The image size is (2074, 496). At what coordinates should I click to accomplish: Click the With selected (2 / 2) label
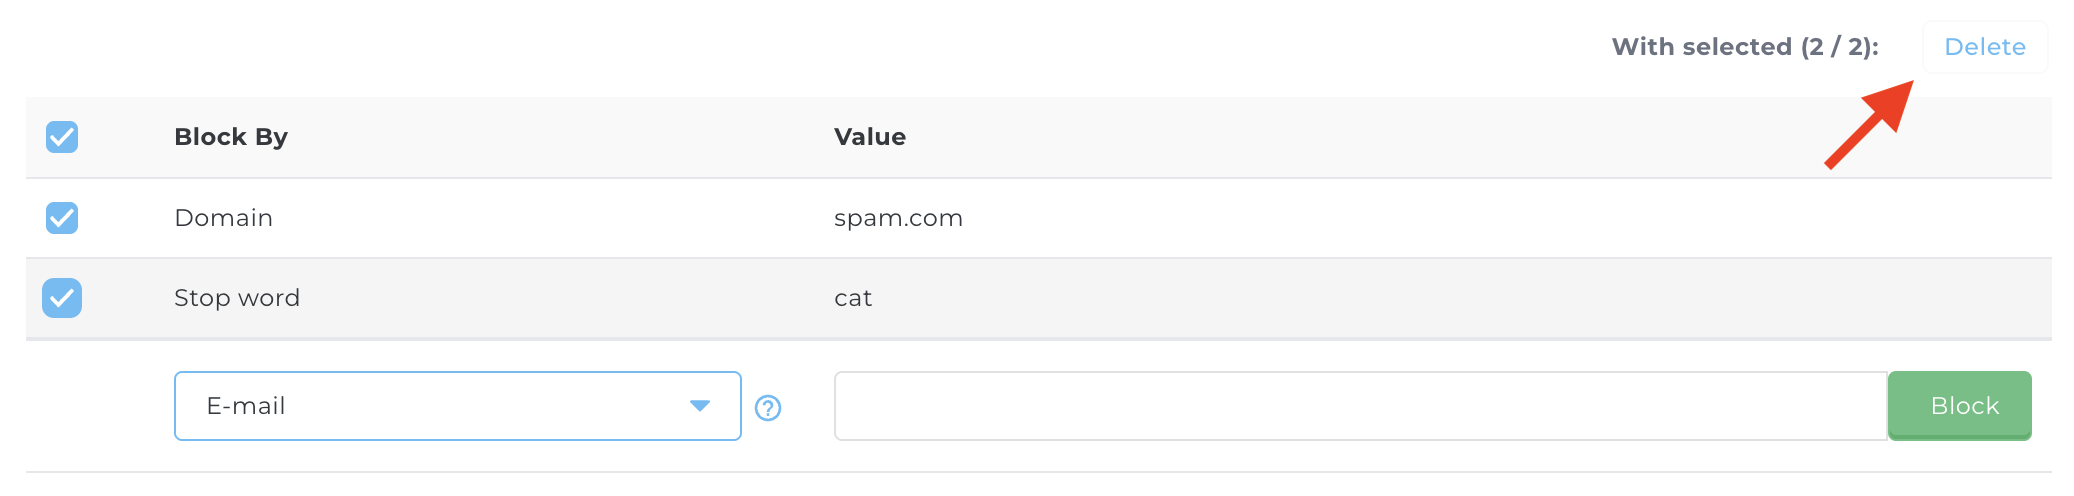click(x=1745, y=47)
